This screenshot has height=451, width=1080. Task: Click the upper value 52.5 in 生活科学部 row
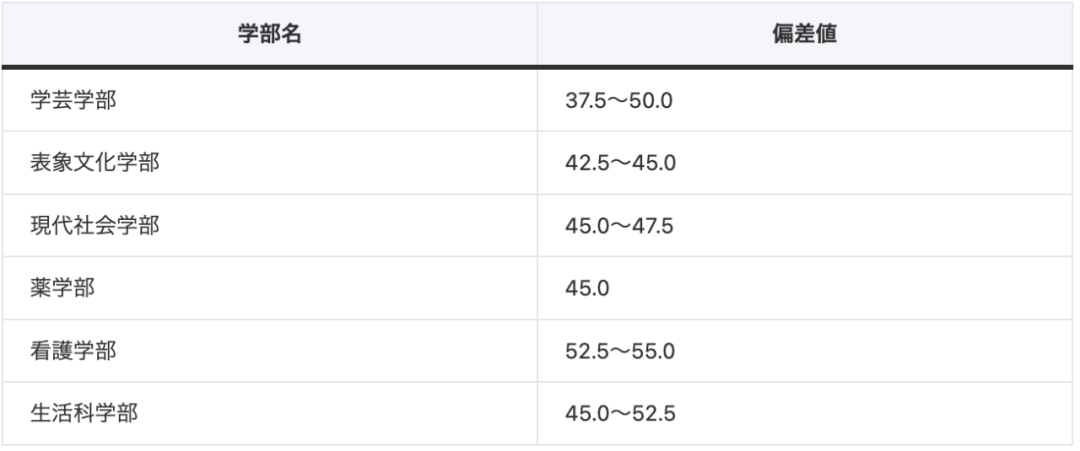[652, 413]
